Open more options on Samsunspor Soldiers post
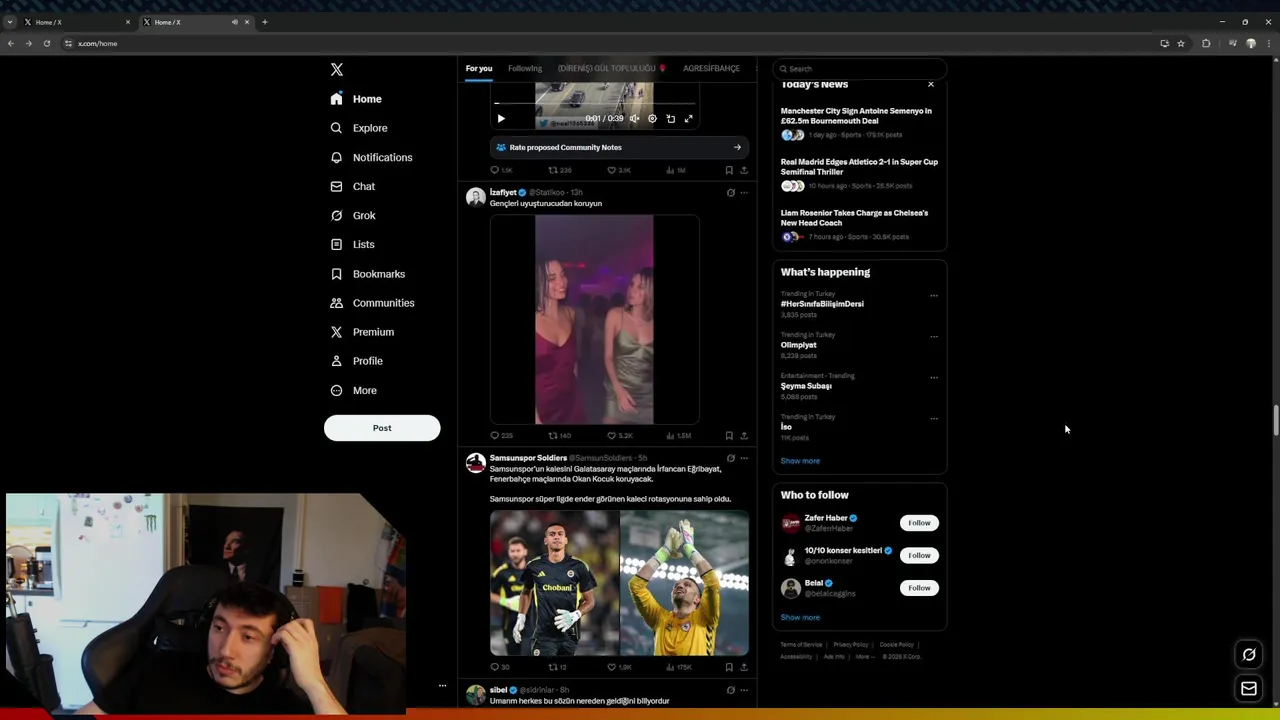The height and width of the screenshot is (720, 1280). coord(743,458)
